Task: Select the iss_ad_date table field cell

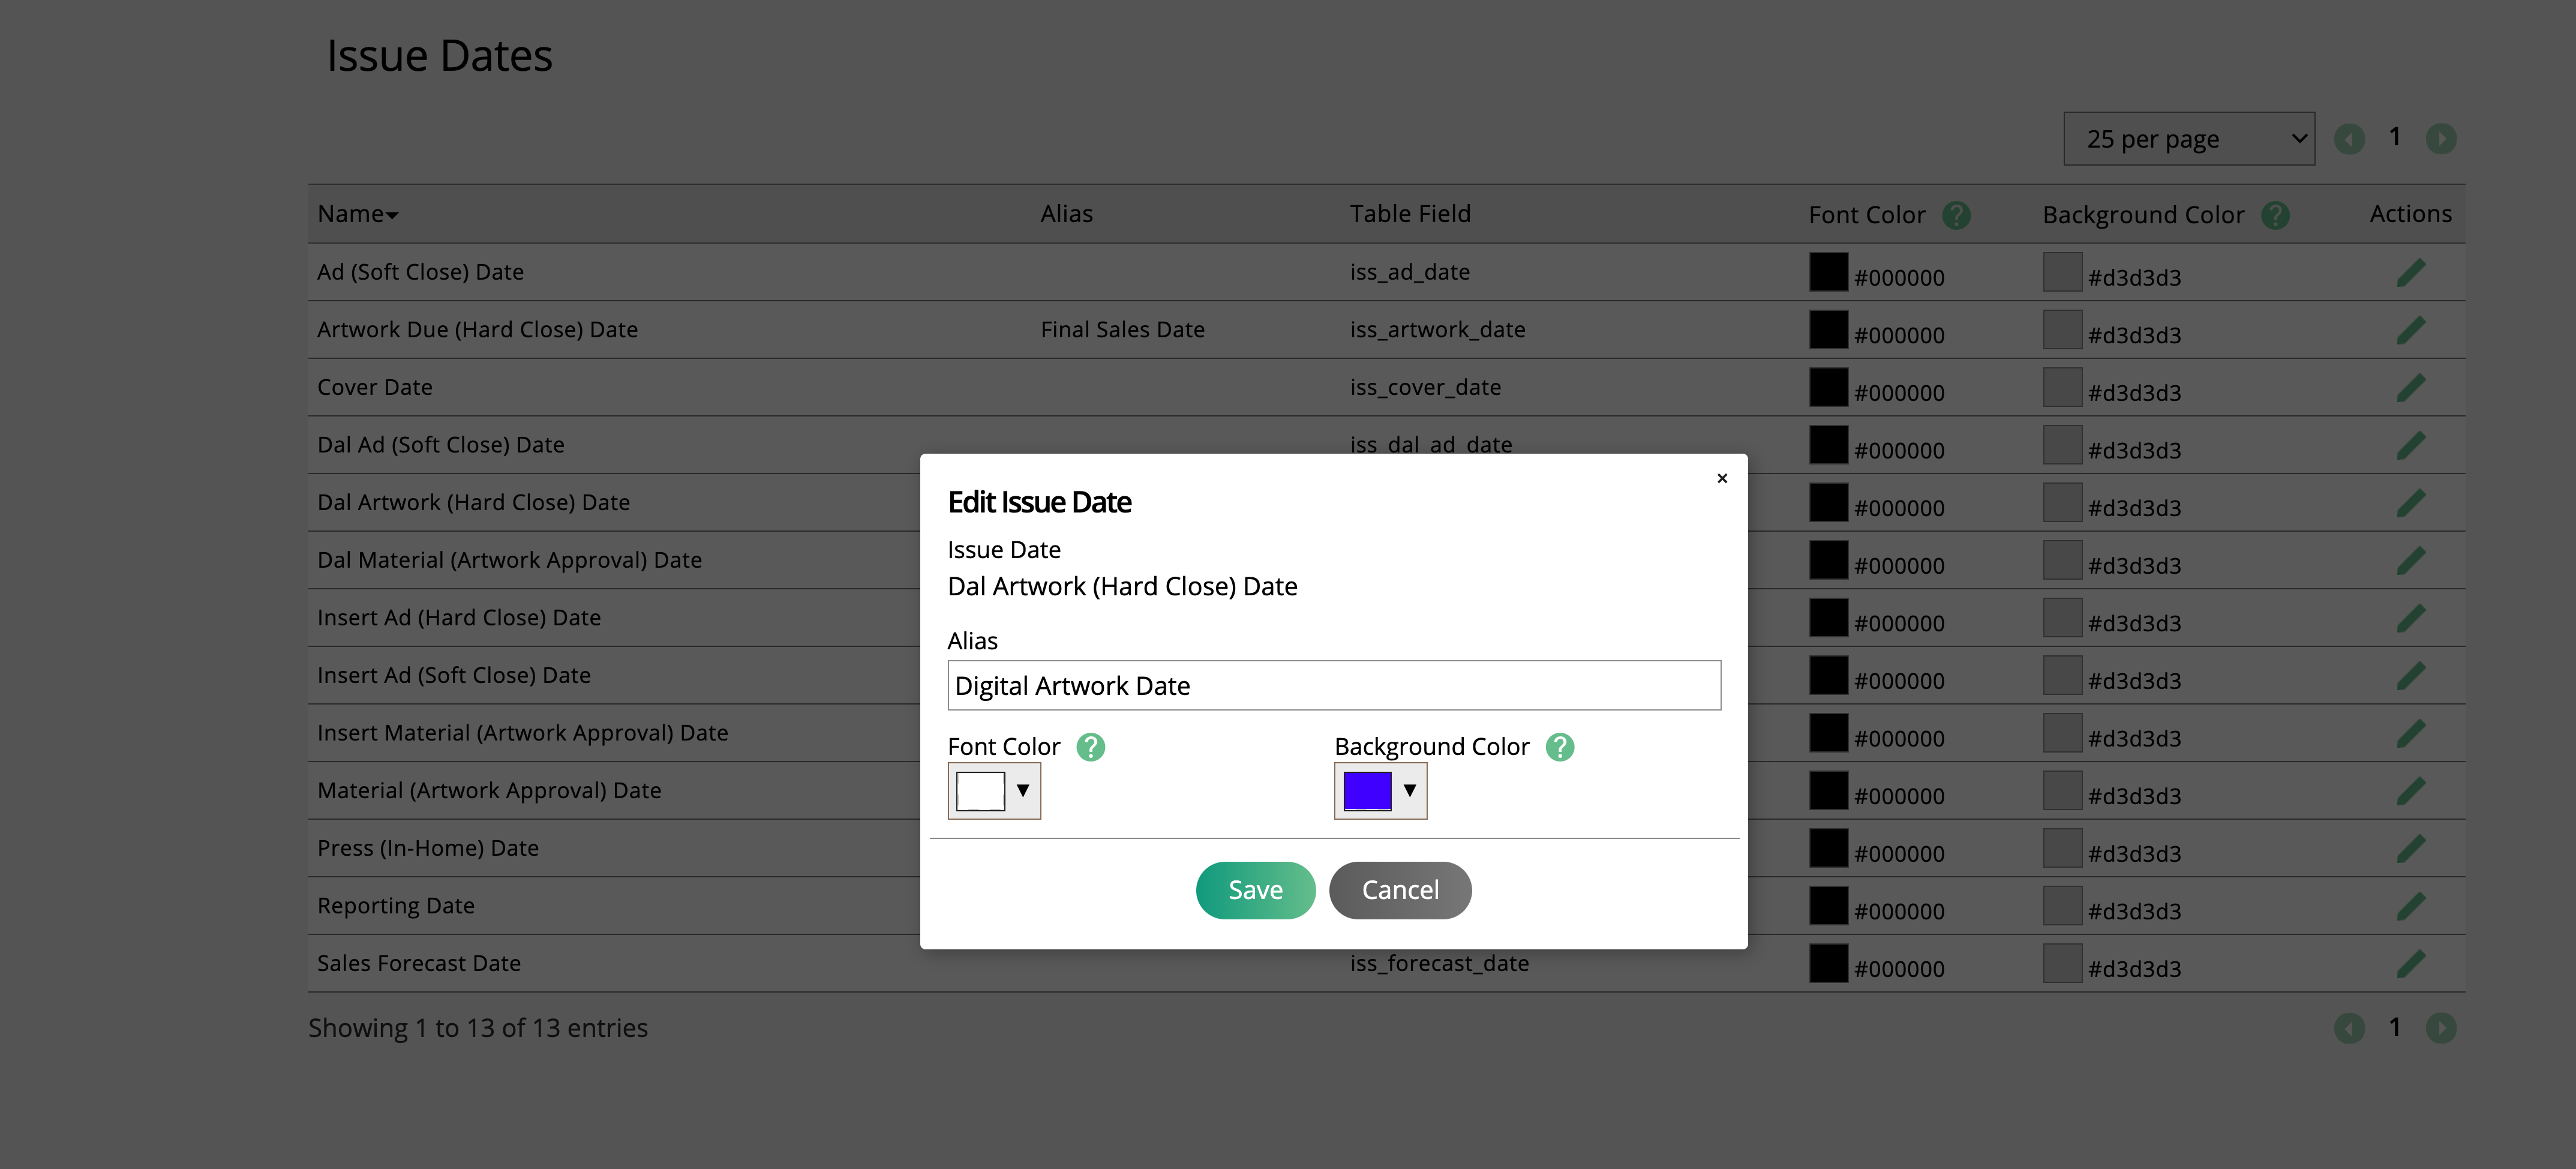Action: click(x=1410, y=272)
